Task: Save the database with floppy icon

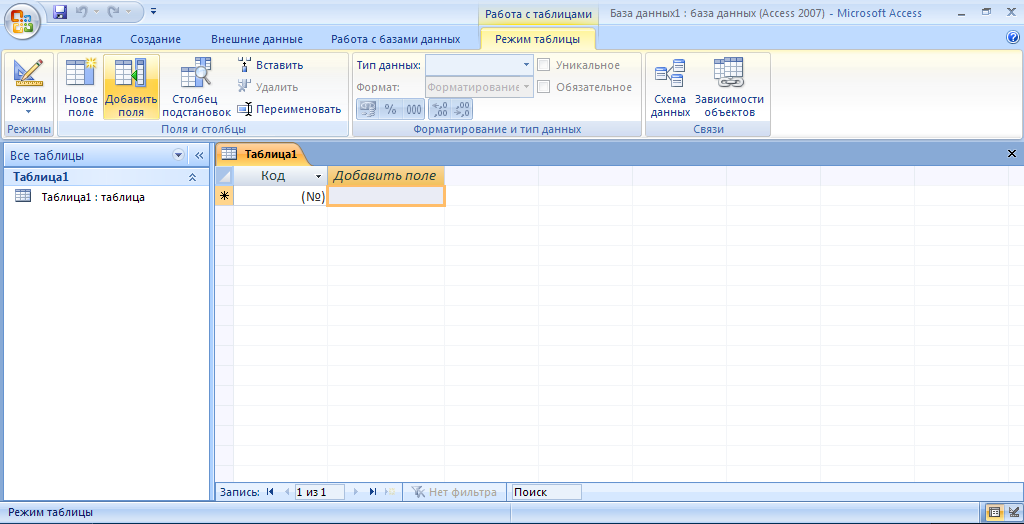Action: 60,12
